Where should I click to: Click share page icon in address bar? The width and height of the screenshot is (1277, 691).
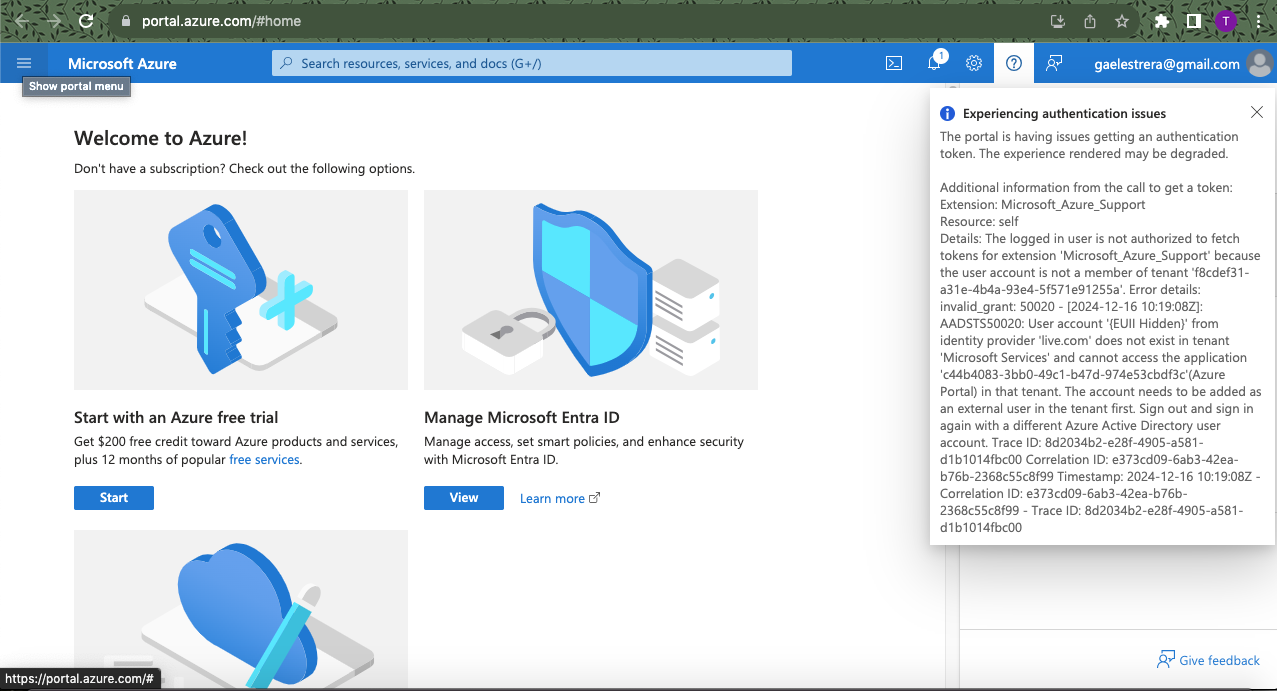(1090, 21)
